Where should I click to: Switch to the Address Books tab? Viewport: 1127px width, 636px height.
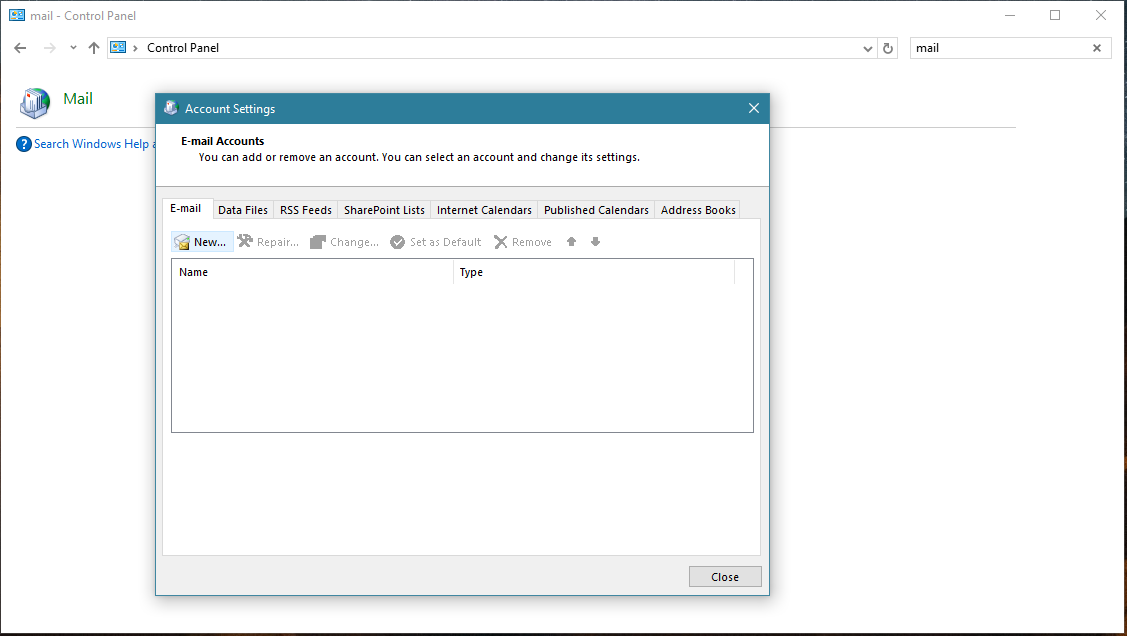coord(698,210)
